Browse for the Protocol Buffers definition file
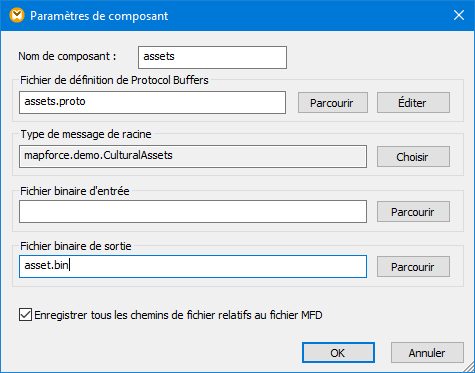This screenshot has width=475, height=373. (x=333, y=103)
